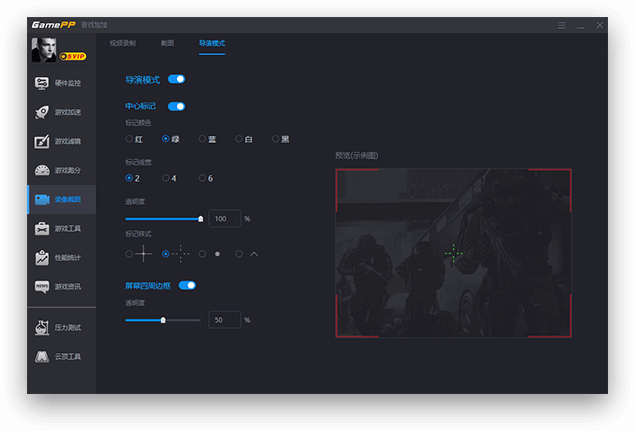Viewport: 635px width, 431px height.
Task: Open the 云顶工具 sidebar item
Action: click(61, 356)
